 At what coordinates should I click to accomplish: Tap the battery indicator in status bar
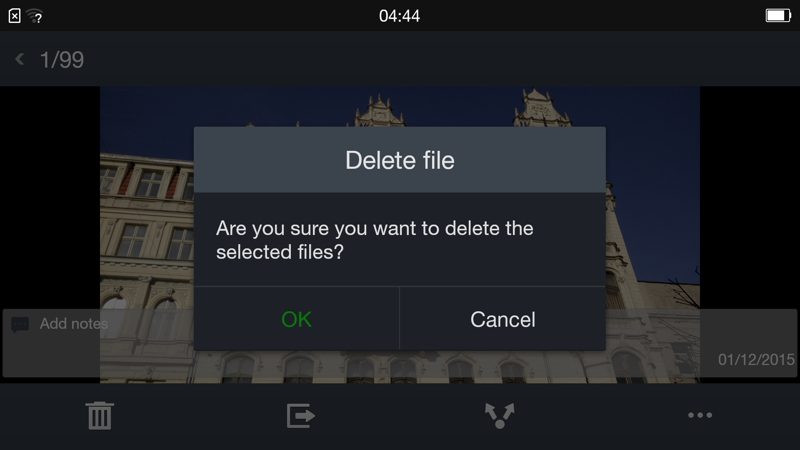(778, 16)
